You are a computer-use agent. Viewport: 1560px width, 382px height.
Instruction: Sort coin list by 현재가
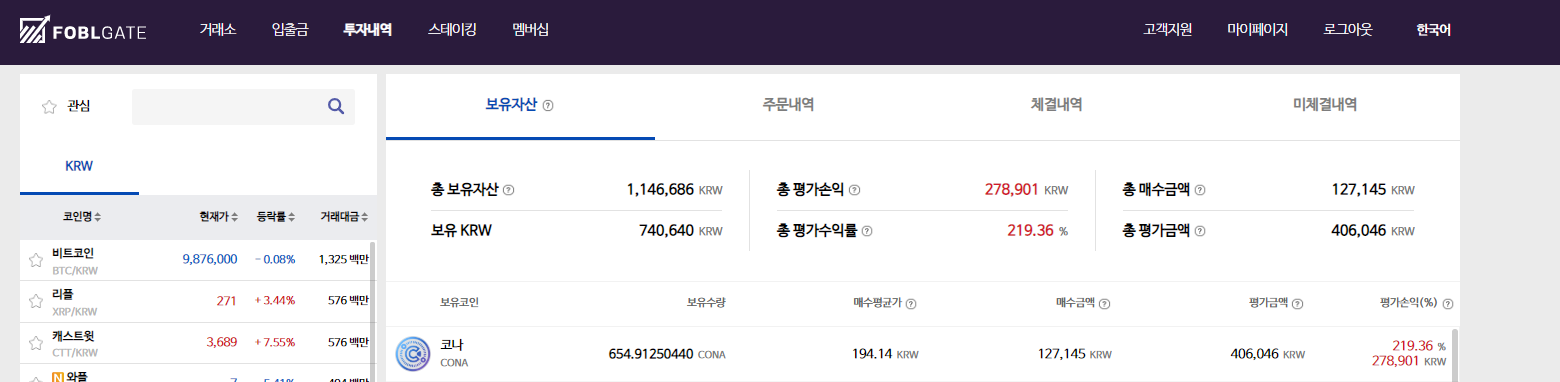(219, 217)
